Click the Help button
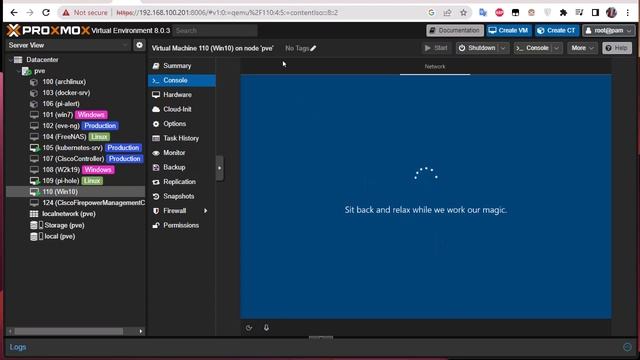 [617, 48]
